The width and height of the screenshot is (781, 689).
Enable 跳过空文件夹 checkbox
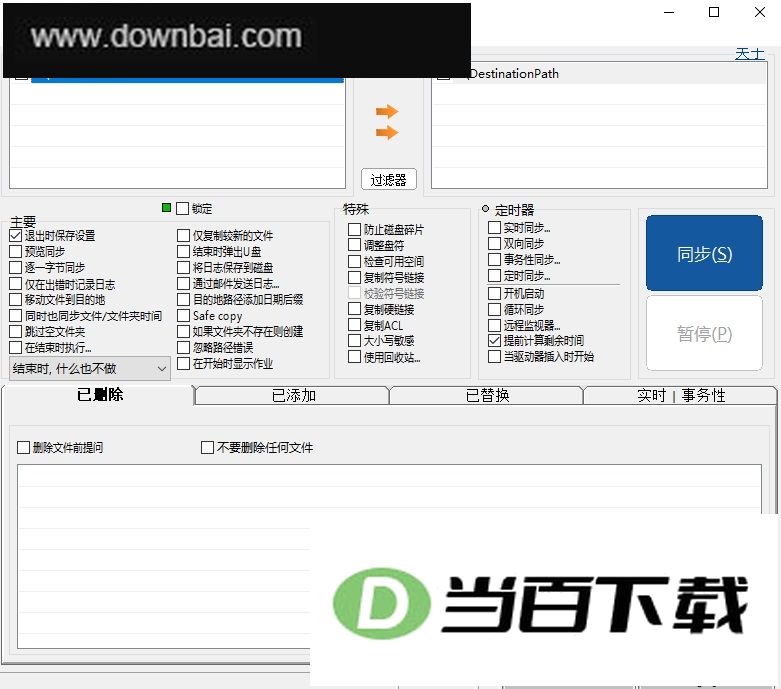tap(16, 331)
